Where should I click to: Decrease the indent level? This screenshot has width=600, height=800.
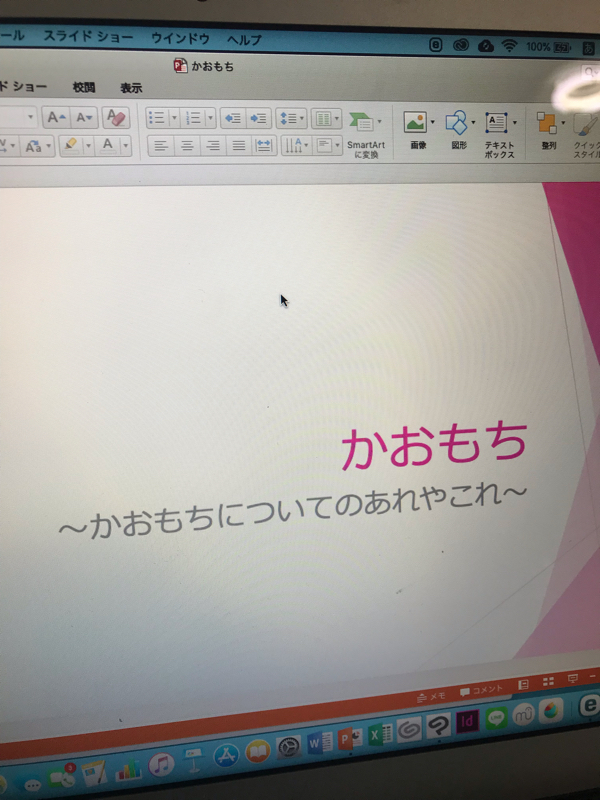[x=233, y=118]
